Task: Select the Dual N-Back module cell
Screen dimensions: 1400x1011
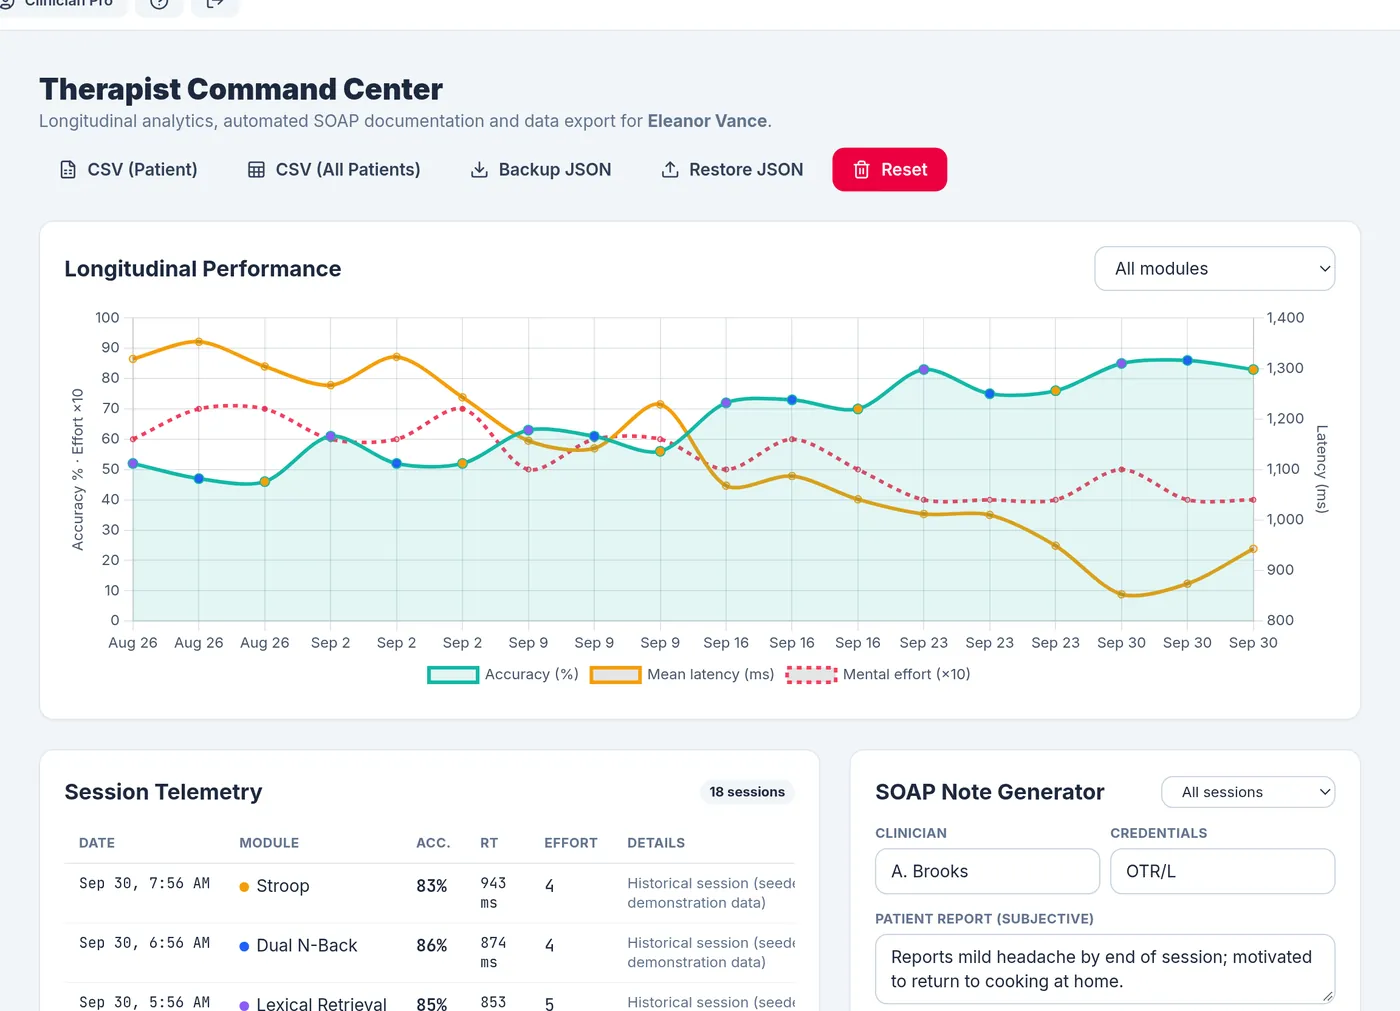Action: (299, 946)
